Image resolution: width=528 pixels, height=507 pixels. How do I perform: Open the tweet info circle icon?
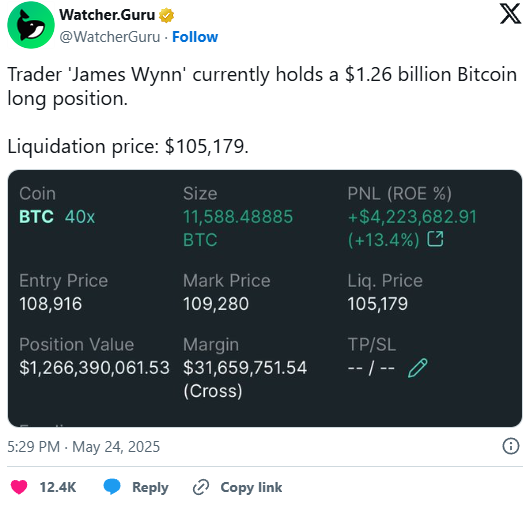510,446
